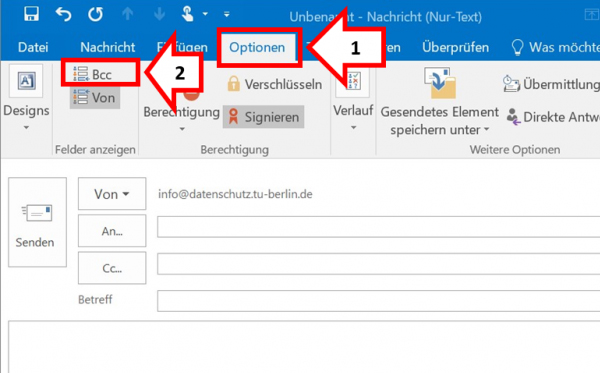Click the next item down arrow
The width and height of the screenshot is (600, 373).
159,14
